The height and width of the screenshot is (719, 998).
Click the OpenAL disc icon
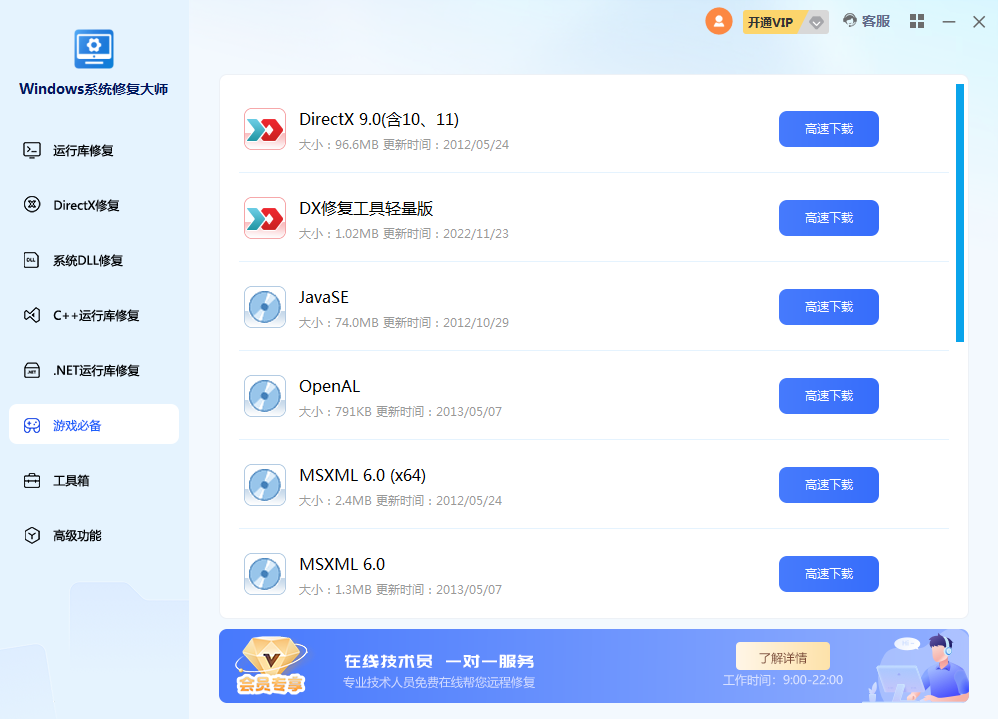(265, 396)
